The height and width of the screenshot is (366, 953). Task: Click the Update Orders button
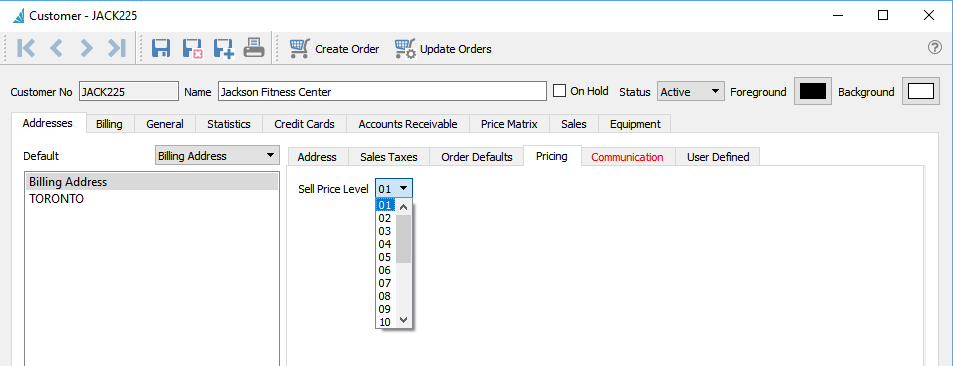pos(442,49)
